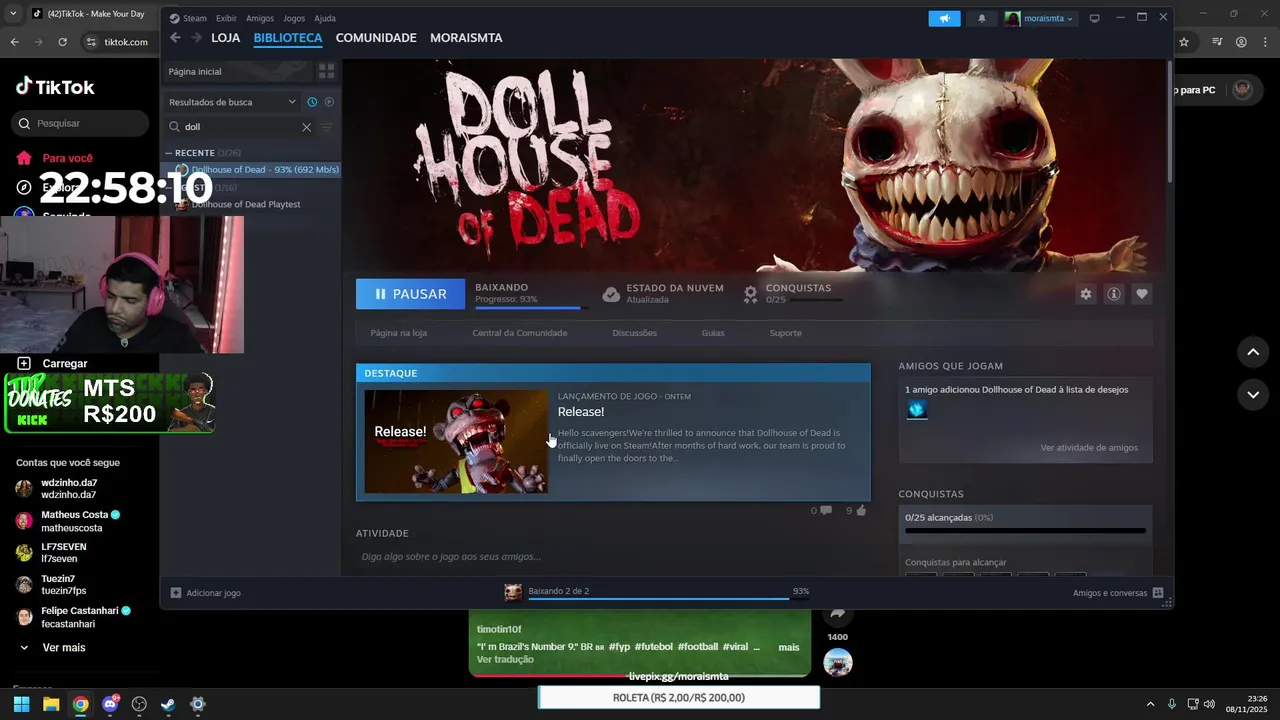Screen dimensions: 1280x720
Task: Clear the 'doll' library search
Action: click(x=306, y=127)
